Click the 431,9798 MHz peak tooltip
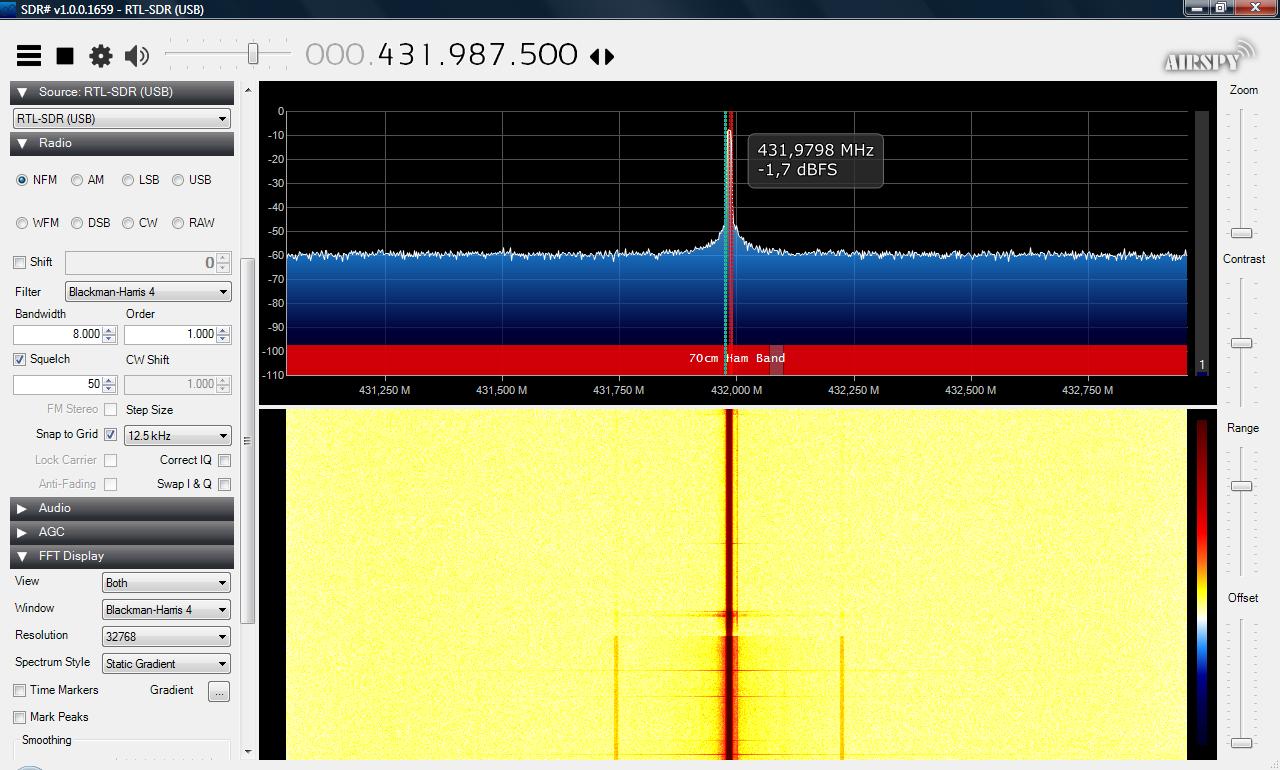This screenshot has width=1280, height=770. 816,160
